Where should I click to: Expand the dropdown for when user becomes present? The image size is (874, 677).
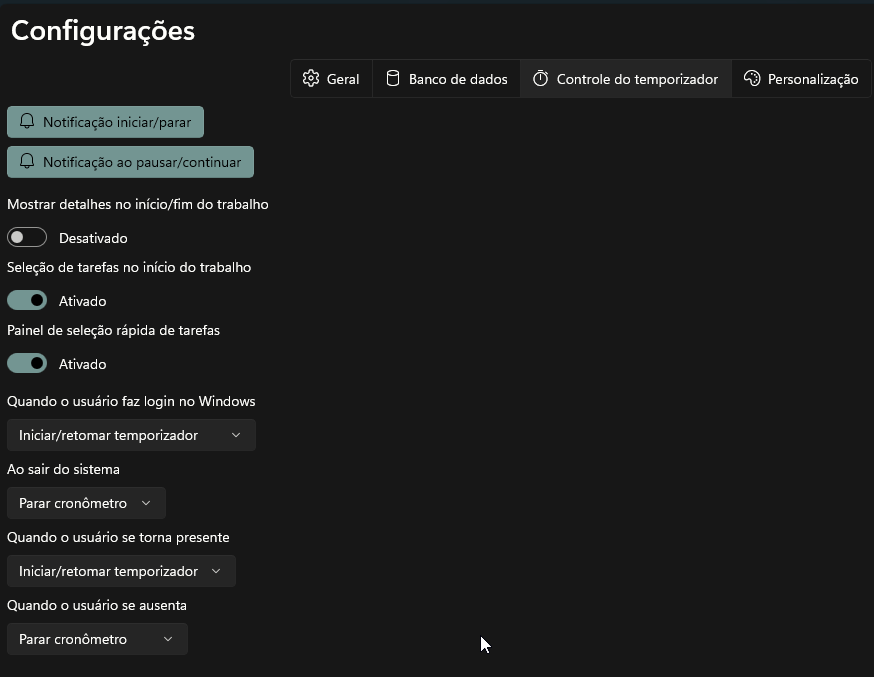point(121,571)
